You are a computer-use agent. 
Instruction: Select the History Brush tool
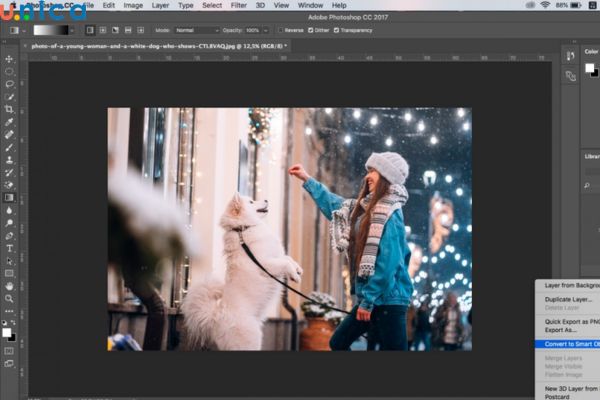click(x=9, y=173)
